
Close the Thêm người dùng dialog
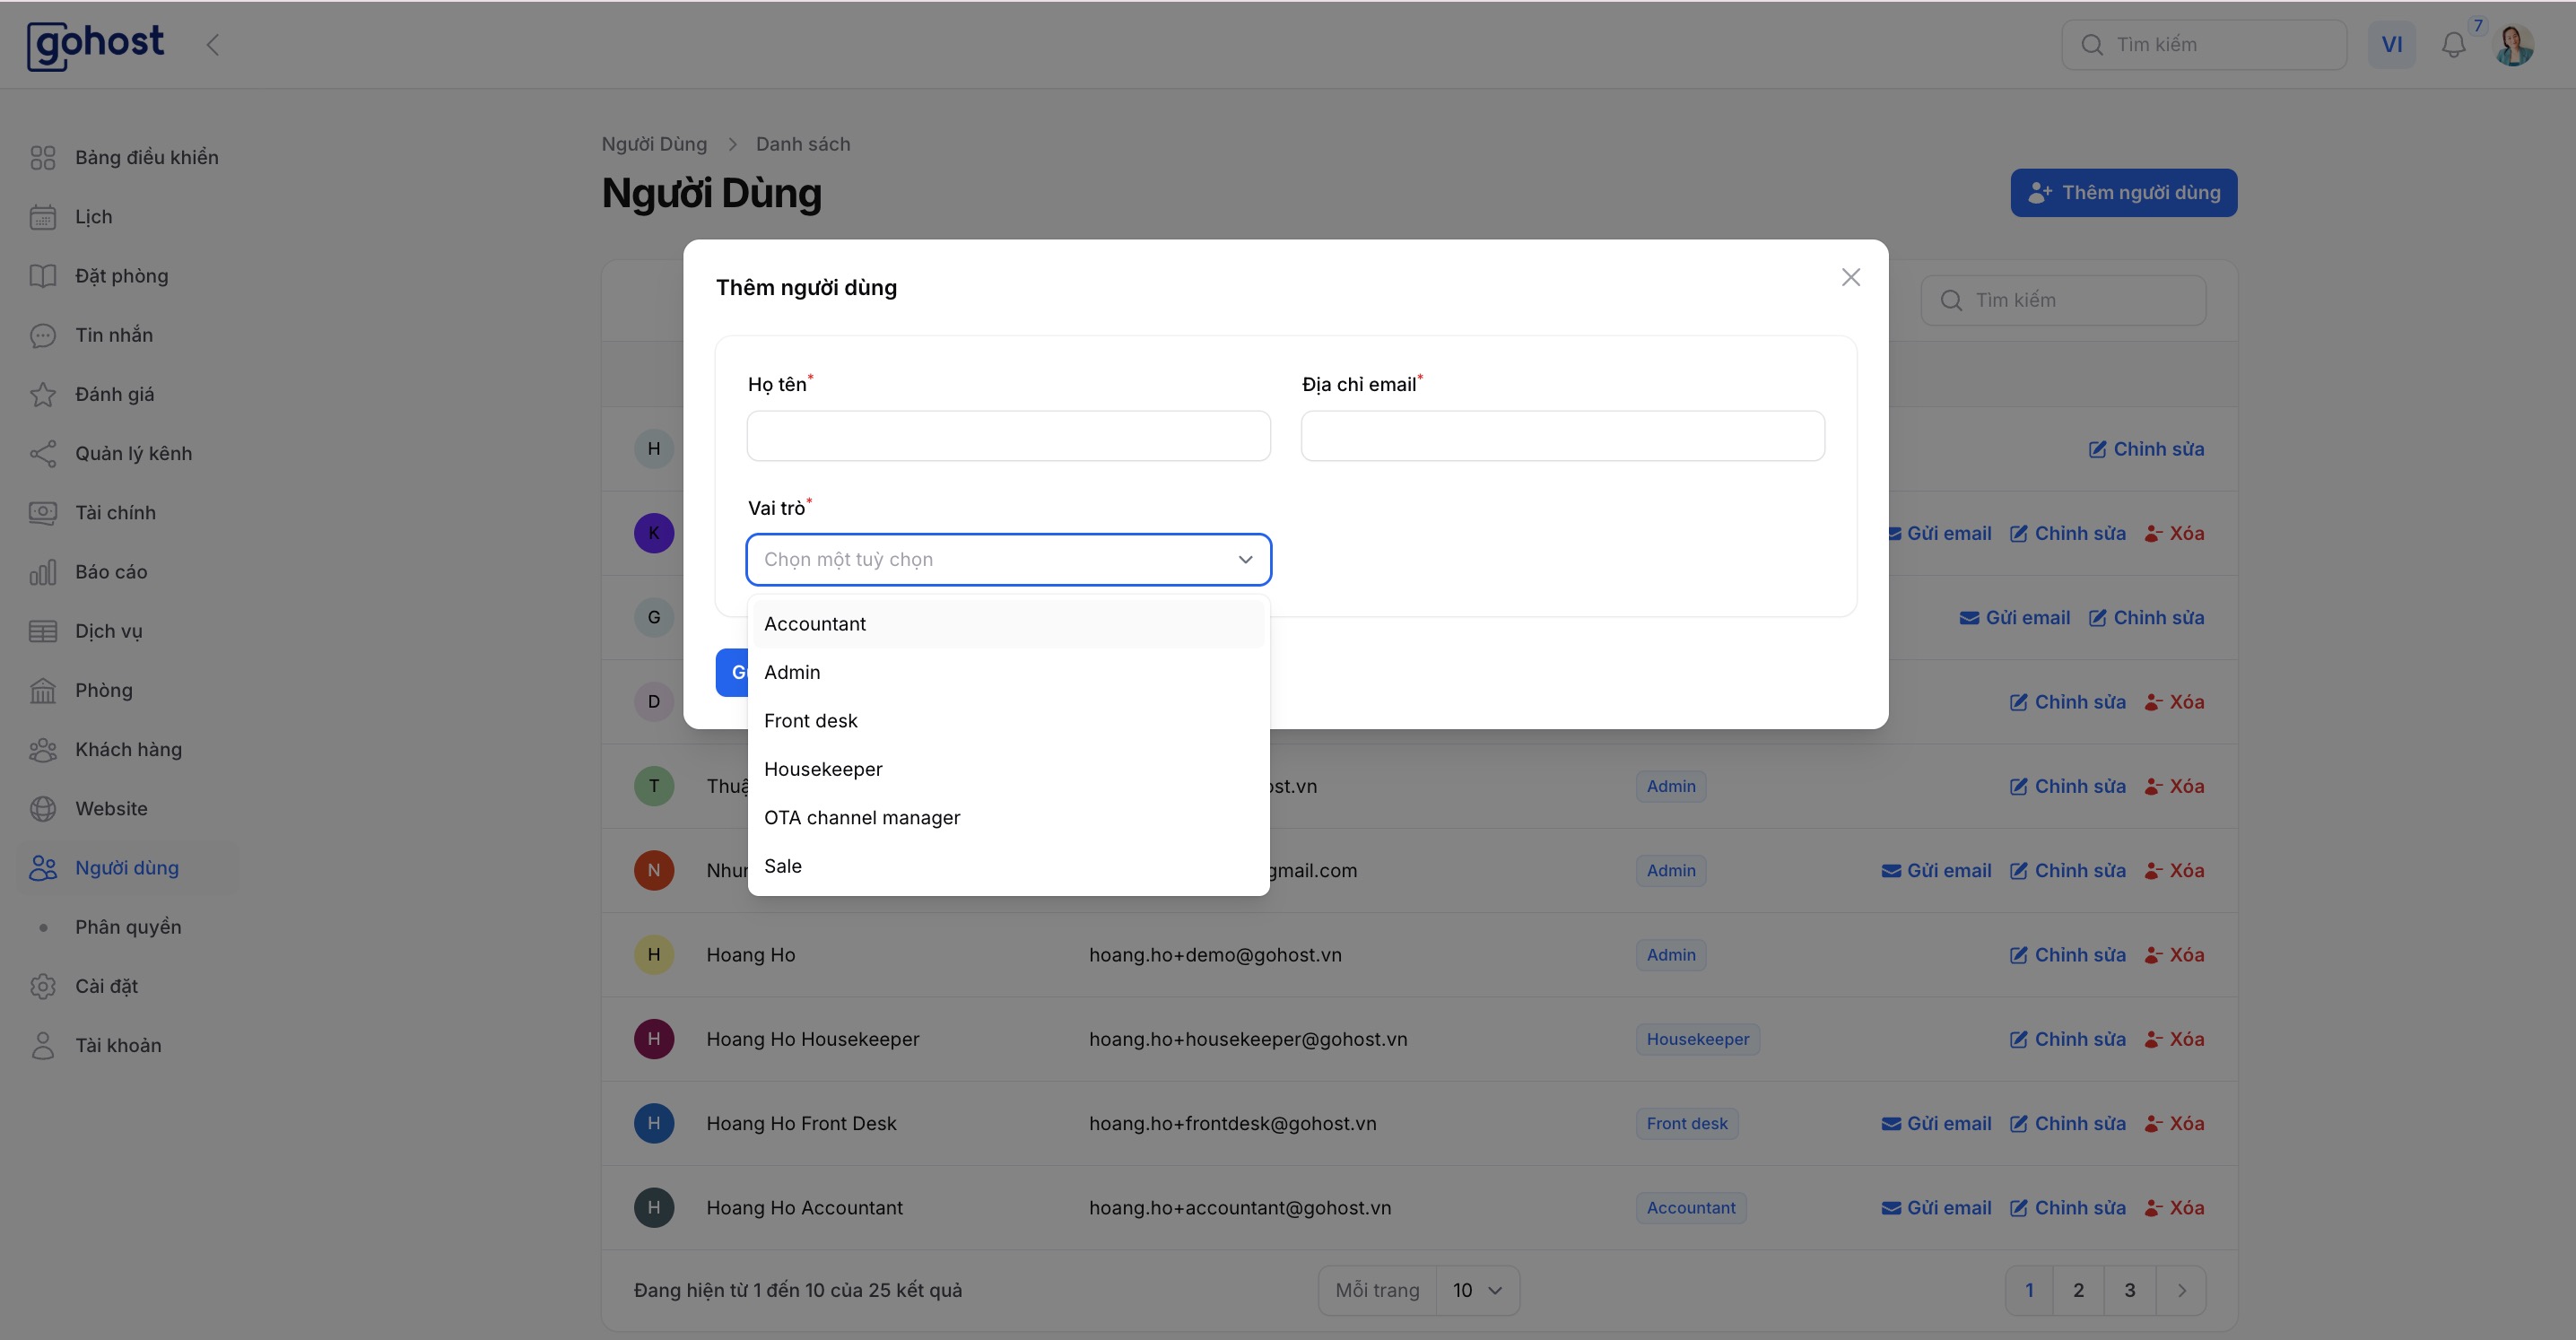[x=1850, y=277]
